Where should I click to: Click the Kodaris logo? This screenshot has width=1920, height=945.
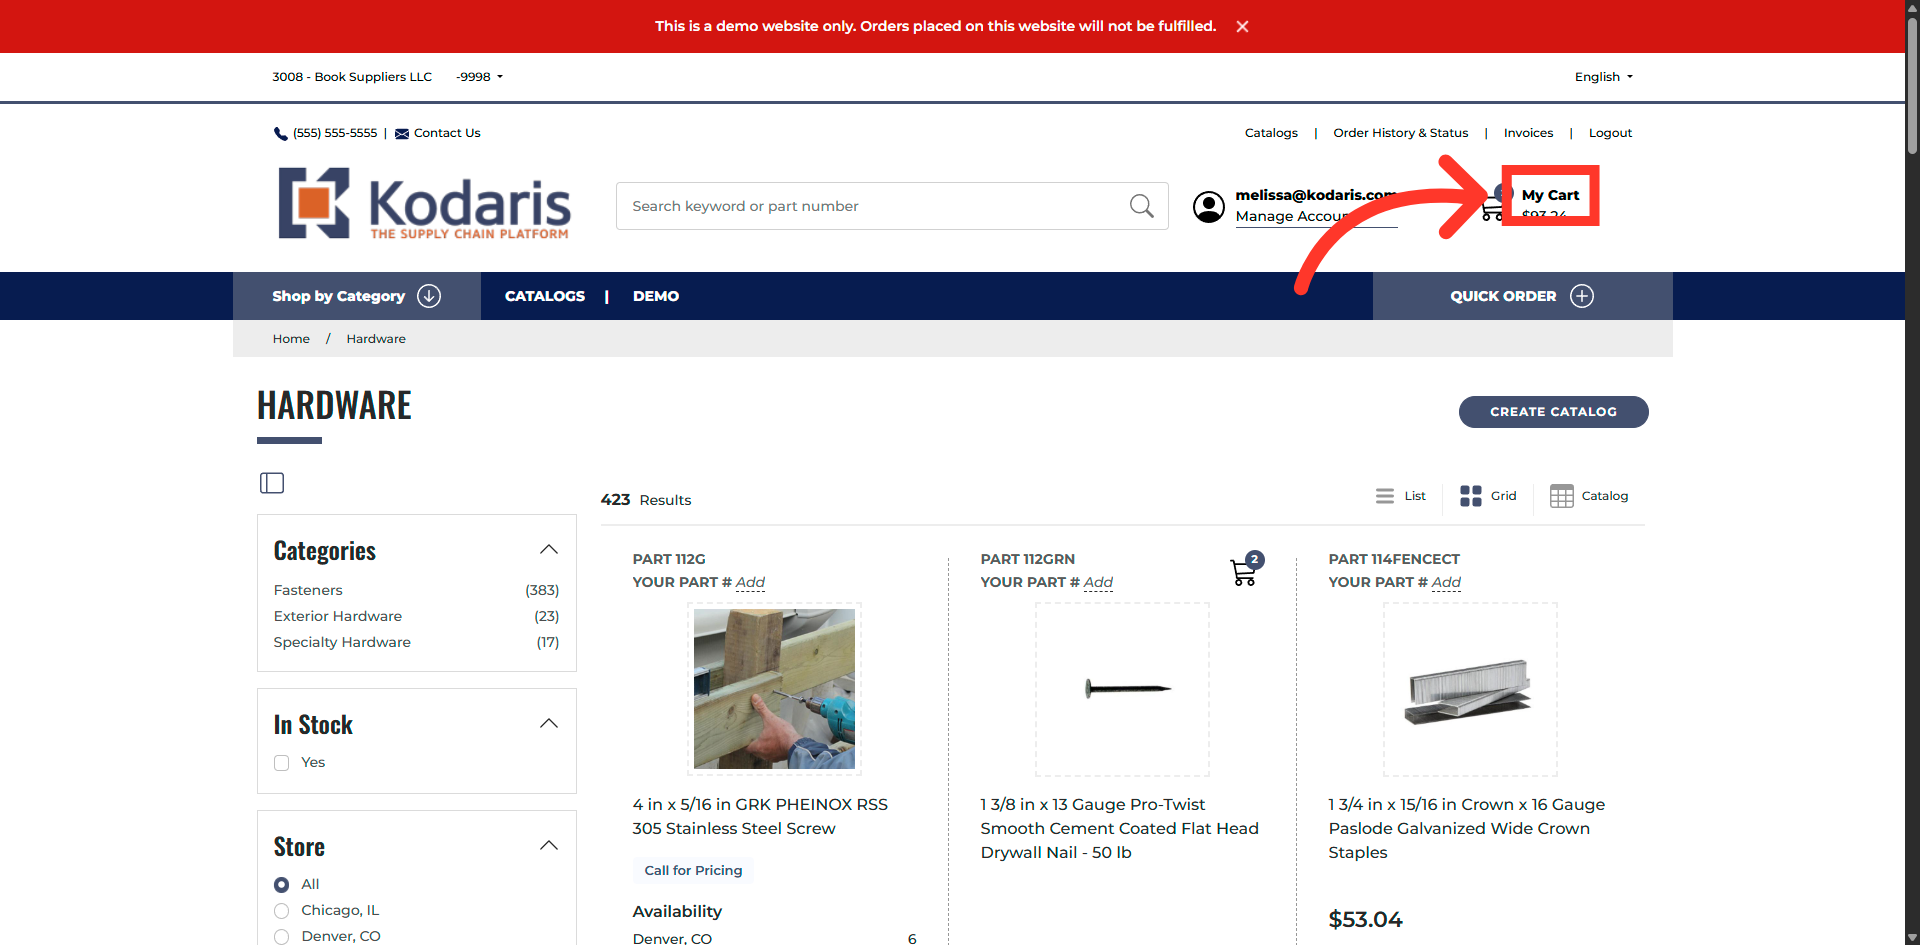[424, 203]
